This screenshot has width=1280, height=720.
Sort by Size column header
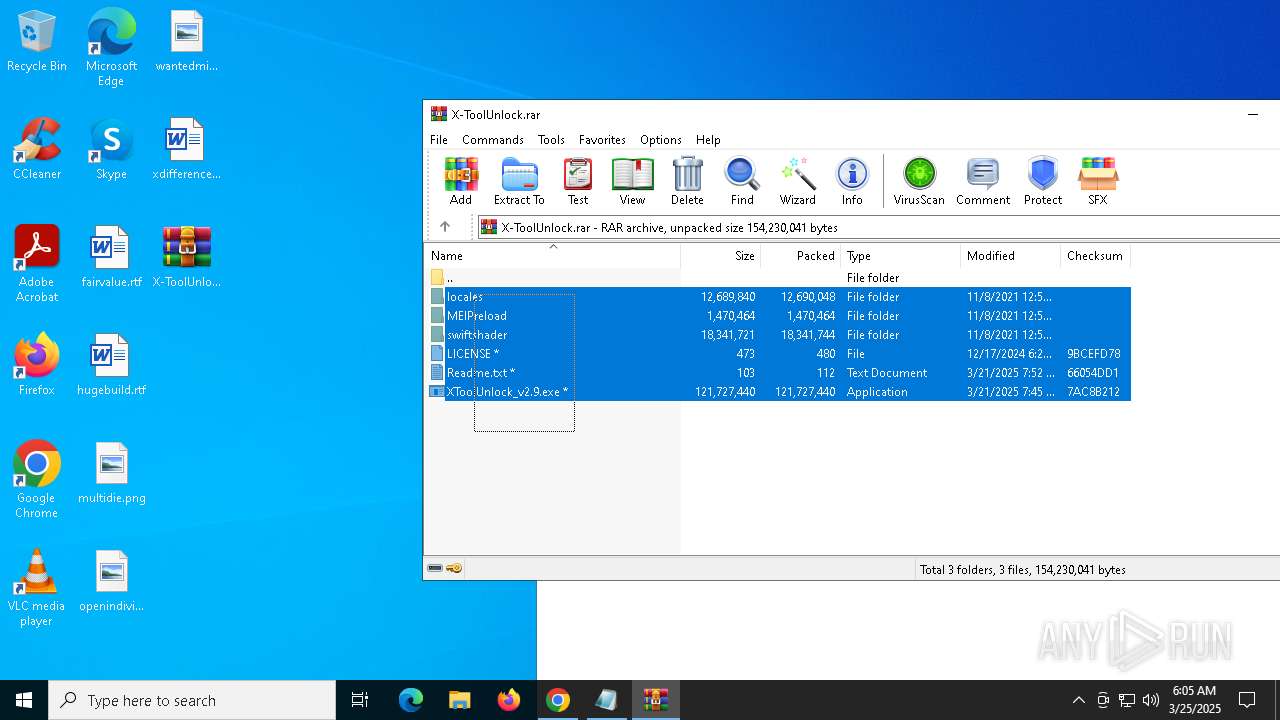tap(720, 256)
